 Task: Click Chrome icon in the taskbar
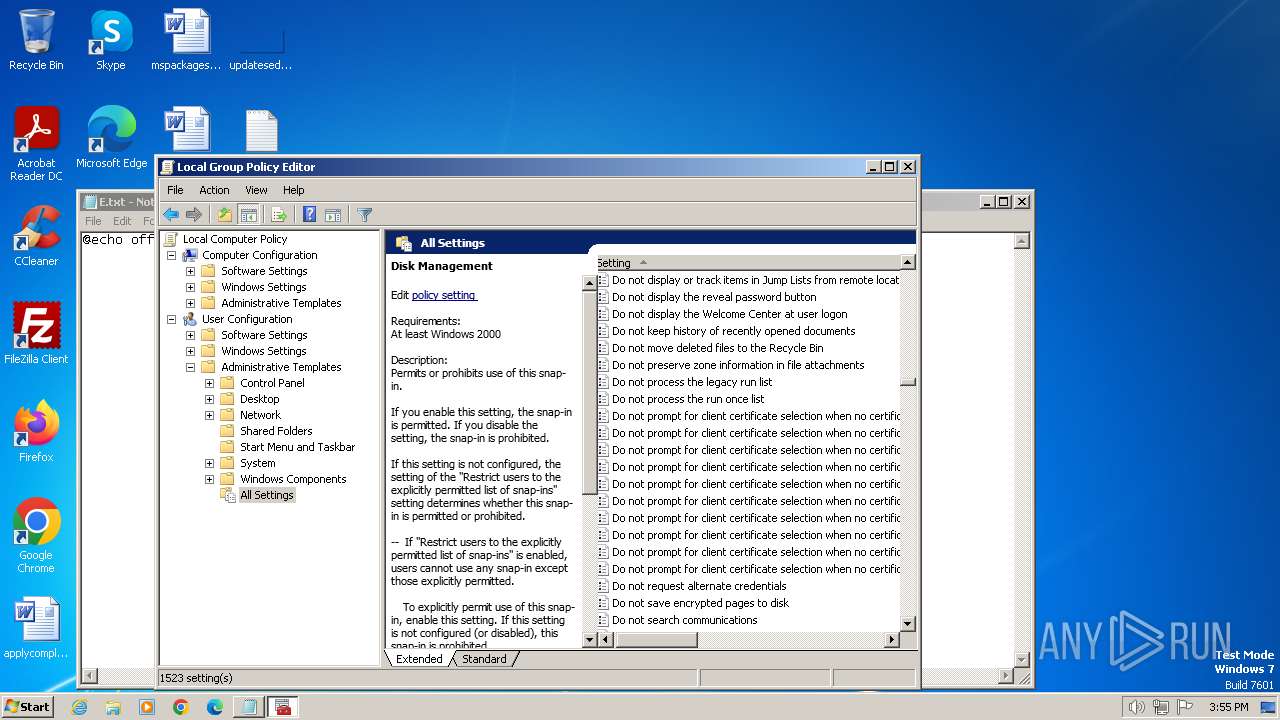(x=181, y=707)
